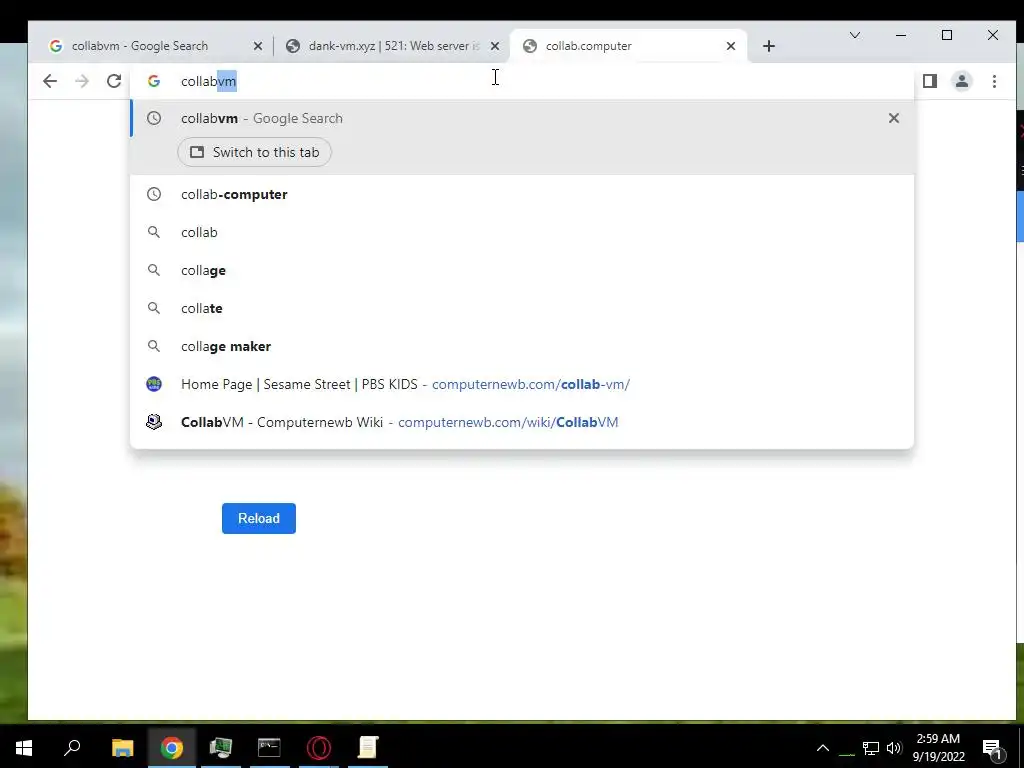Open the tab search chevron
This screenshot has height=768, width=1024.
pos(855,35)
